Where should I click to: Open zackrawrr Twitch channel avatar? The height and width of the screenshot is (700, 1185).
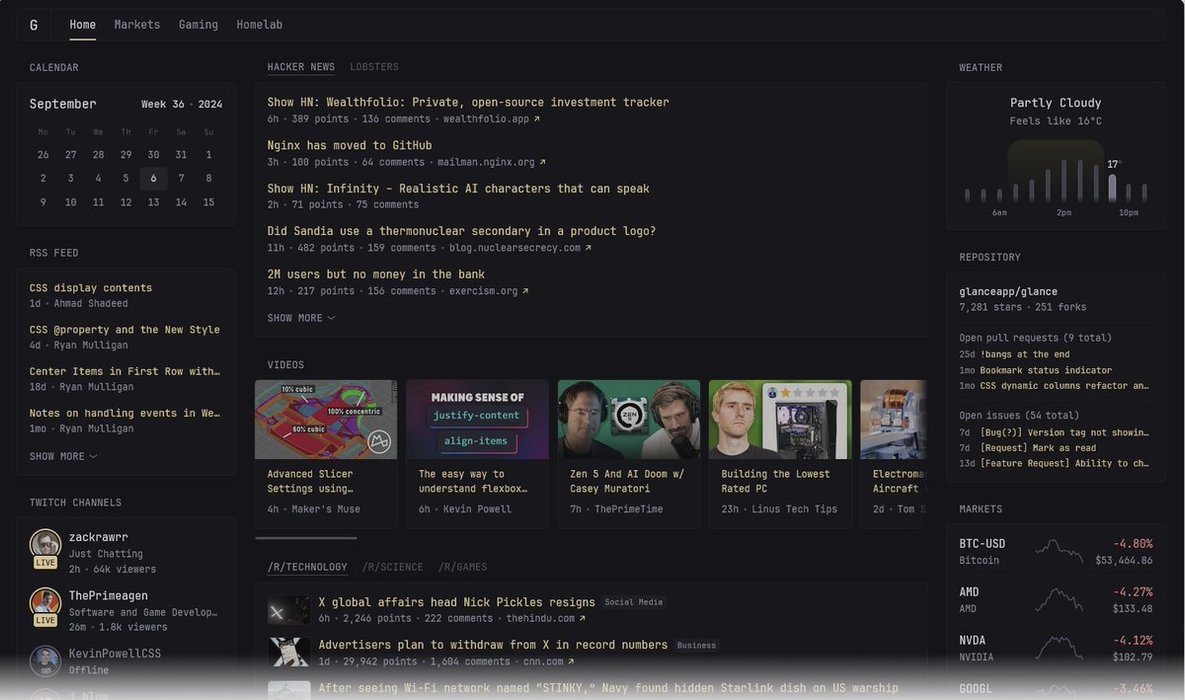[45, 544]
